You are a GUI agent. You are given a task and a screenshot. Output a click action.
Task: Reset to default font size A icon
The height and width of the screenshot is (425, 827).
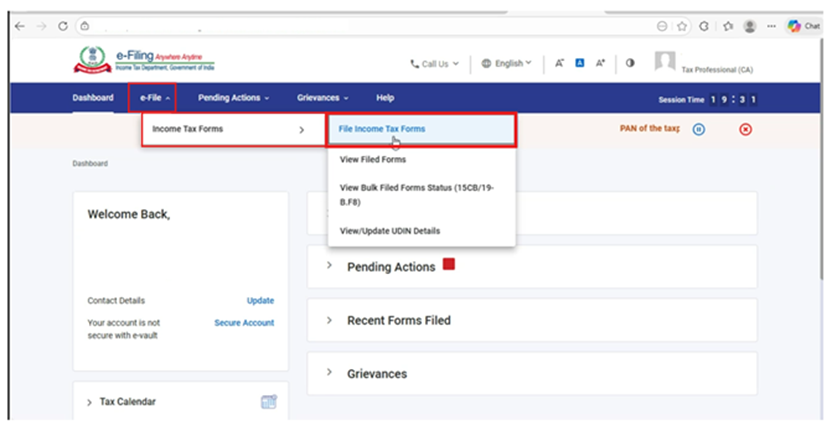[x=579, y=63]
